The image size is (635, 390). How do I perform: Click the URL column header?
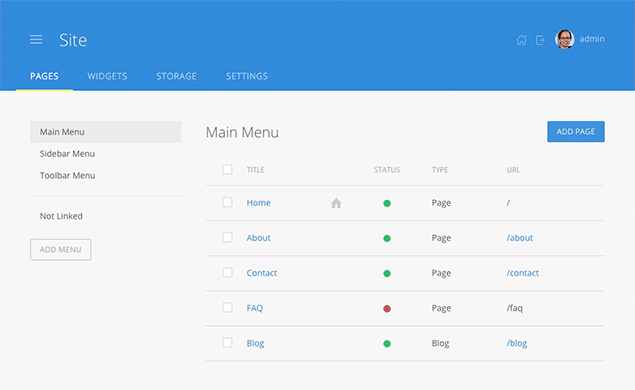[x=513, y=170]
